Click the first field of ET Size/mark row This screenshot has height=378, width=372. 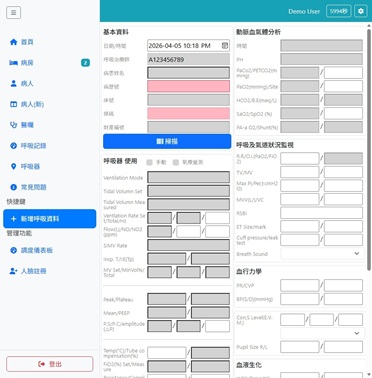(x=300, y=226)
